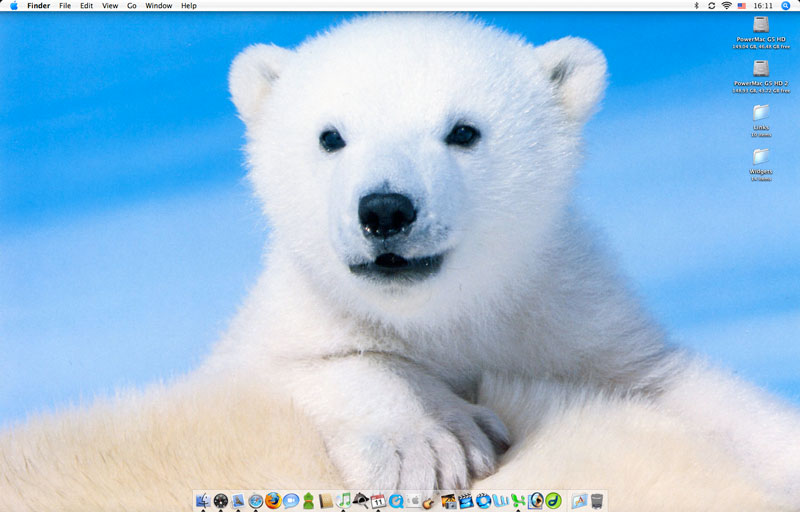Launch iTunes music note icon
Viewport: 800px width, 512px height.
[x=344, y=500]
